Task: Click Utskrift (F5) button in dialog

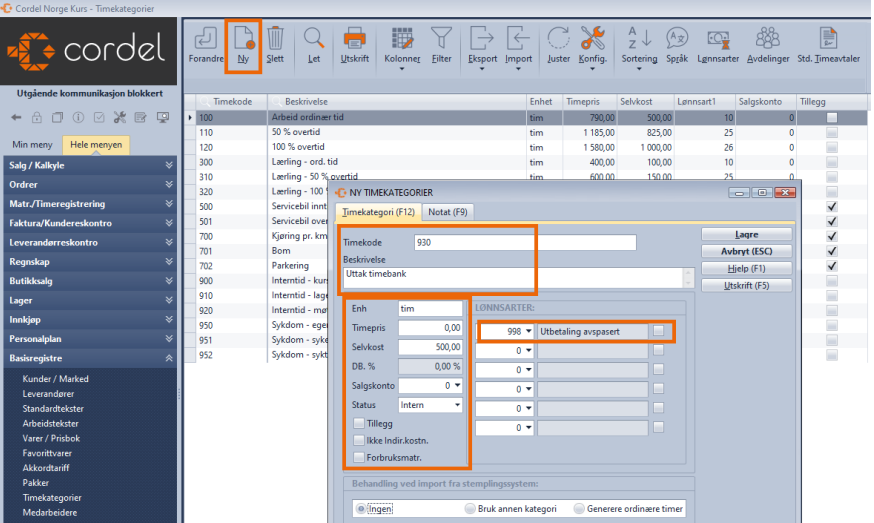Action: coord(746,285)
